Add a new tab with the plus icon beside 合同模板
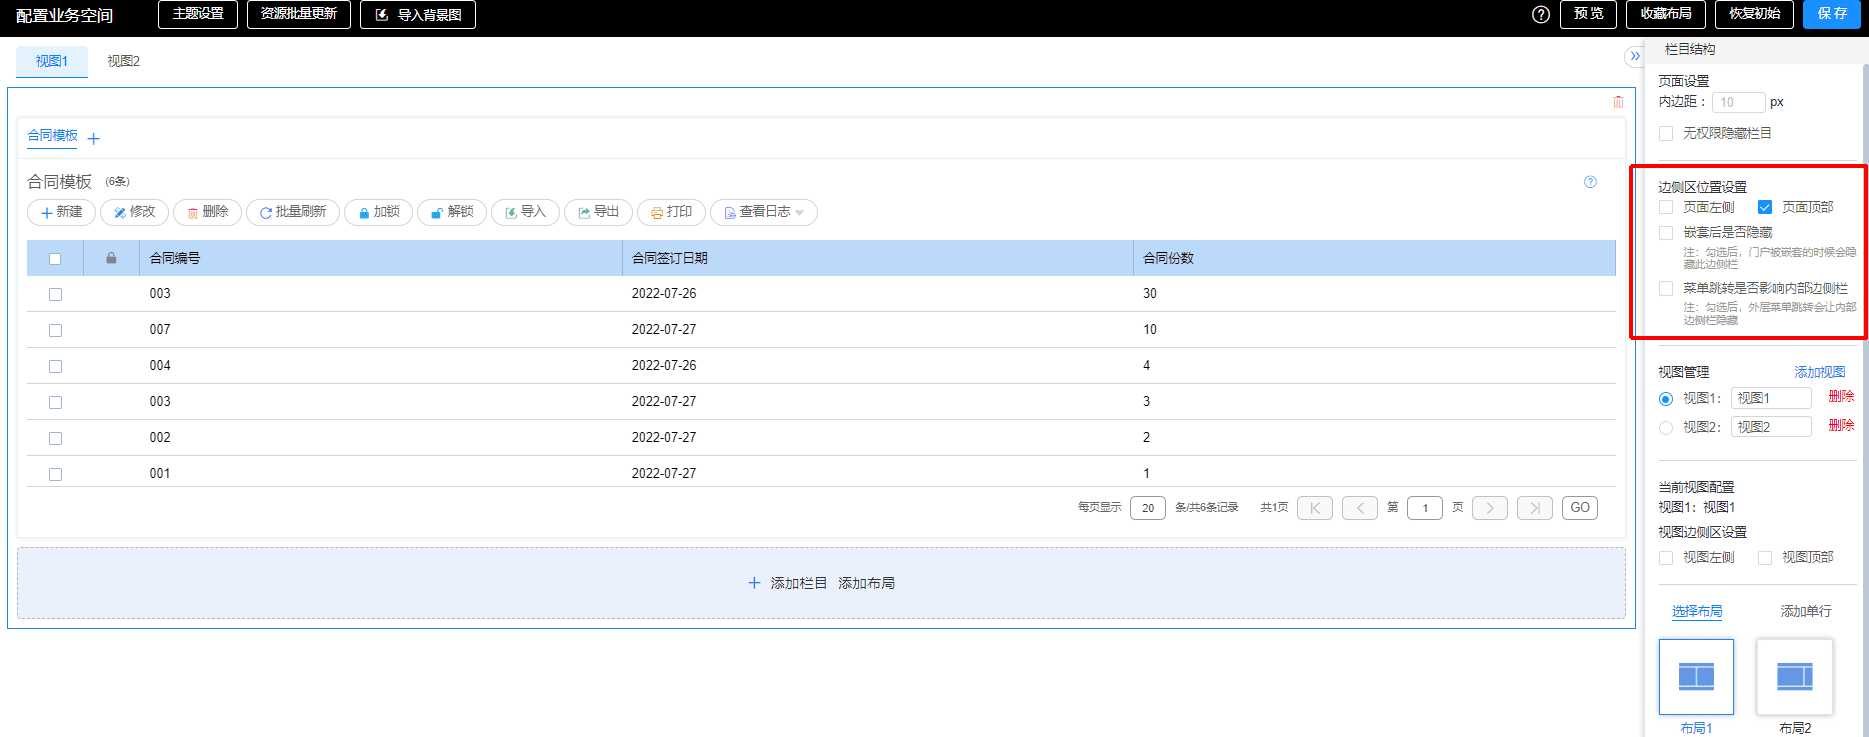This screenshot has width=1869, height=737. point(94,138)
